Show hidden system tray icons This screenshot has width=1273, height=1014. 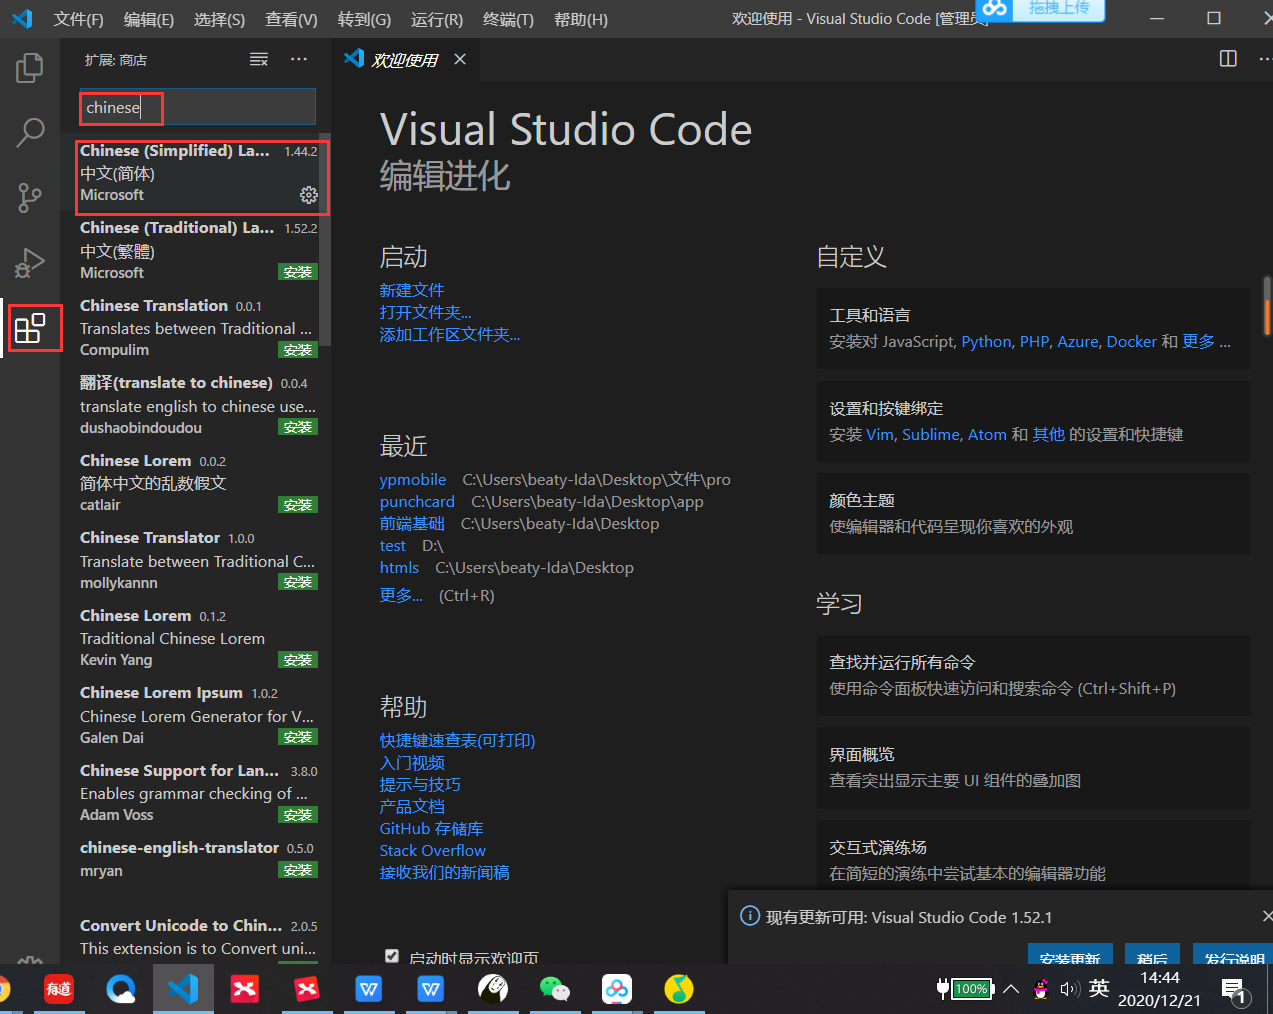click(1011, 989)
